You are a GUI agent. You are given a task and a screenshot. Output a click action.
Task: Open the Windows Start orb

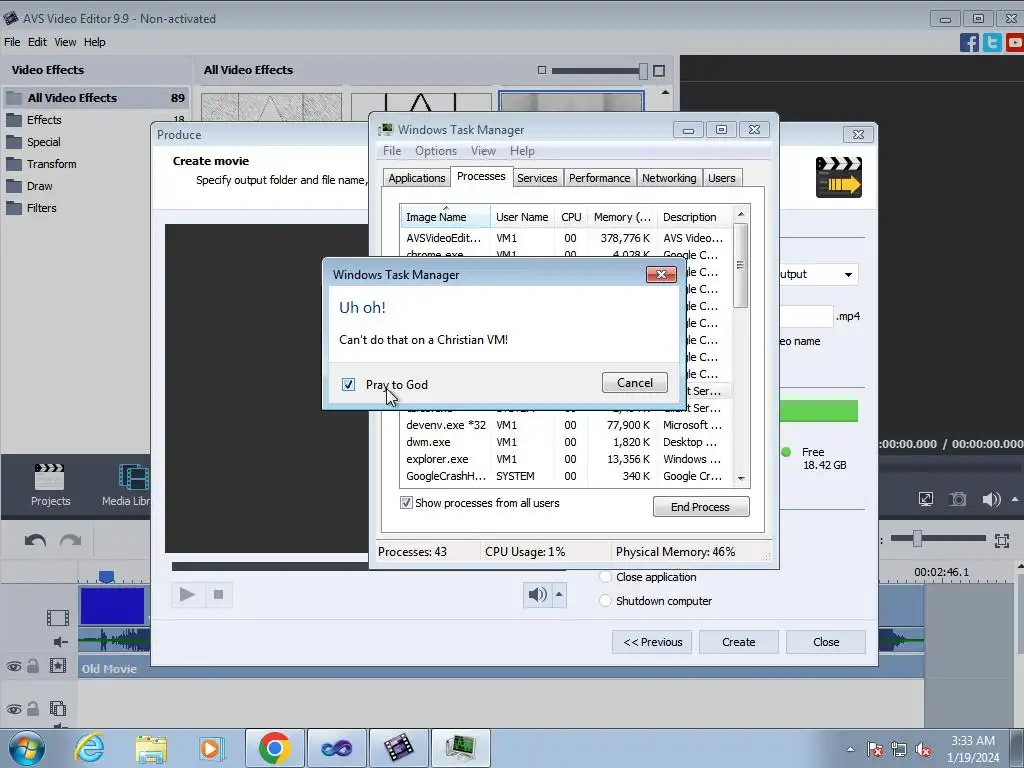coord(27,749)
